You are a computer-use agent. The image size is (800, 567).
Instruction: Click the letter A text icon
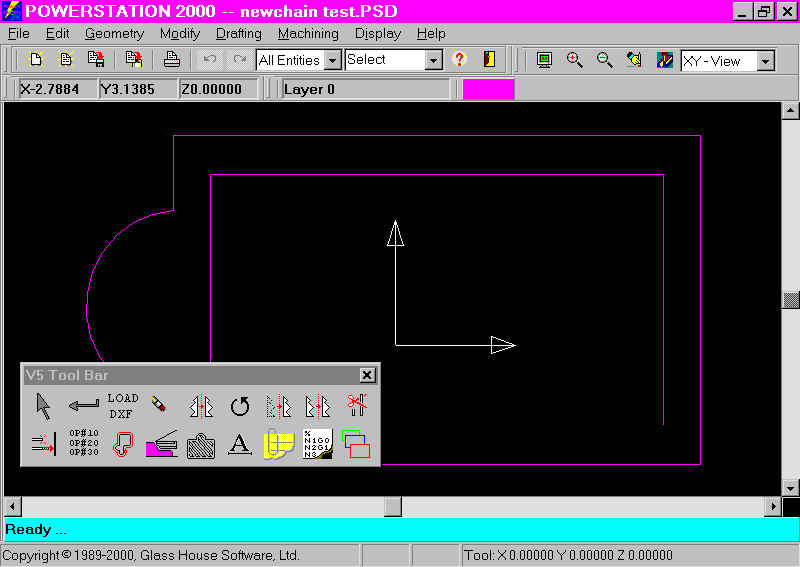(239, 444)
